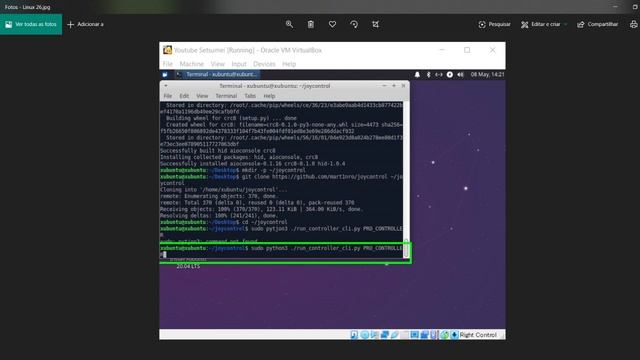Click the 'Successfully built hid aioconsole crc8' line

pyautogui.click(x=218, y=151)
